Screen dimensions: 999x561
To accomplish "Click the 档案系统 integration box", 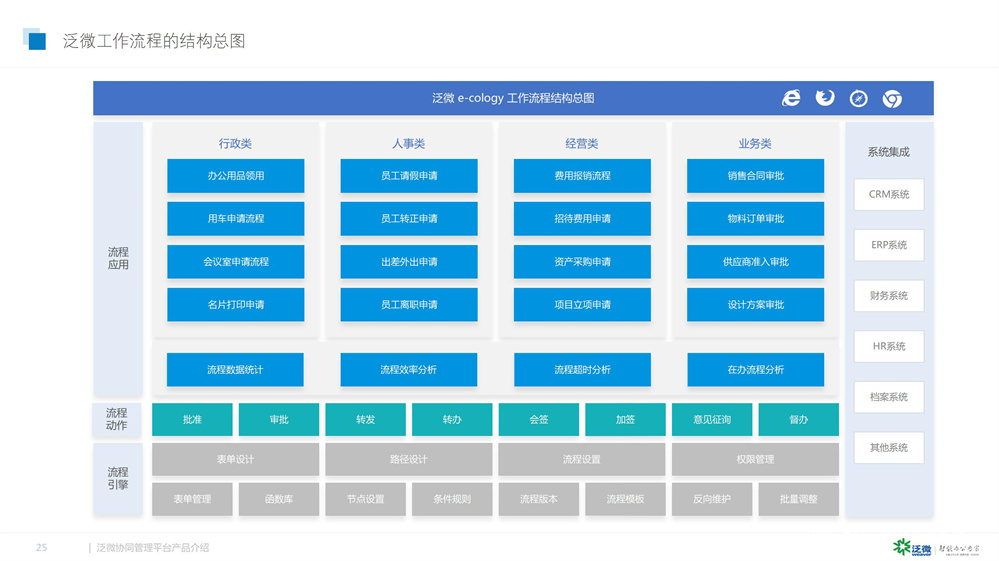I will click(x=889, y=397).
